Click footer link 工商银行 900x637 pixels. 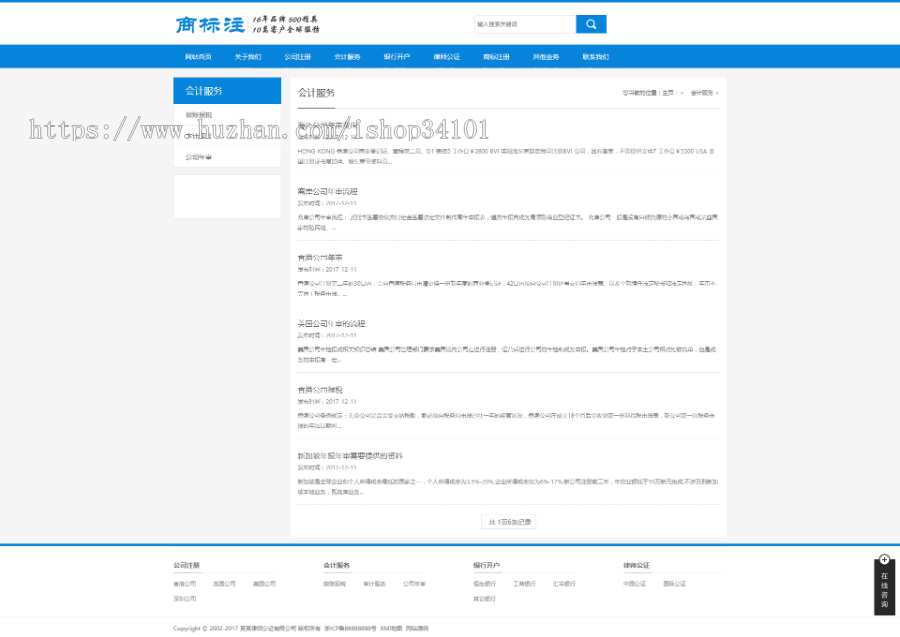(x=524, y=584)
